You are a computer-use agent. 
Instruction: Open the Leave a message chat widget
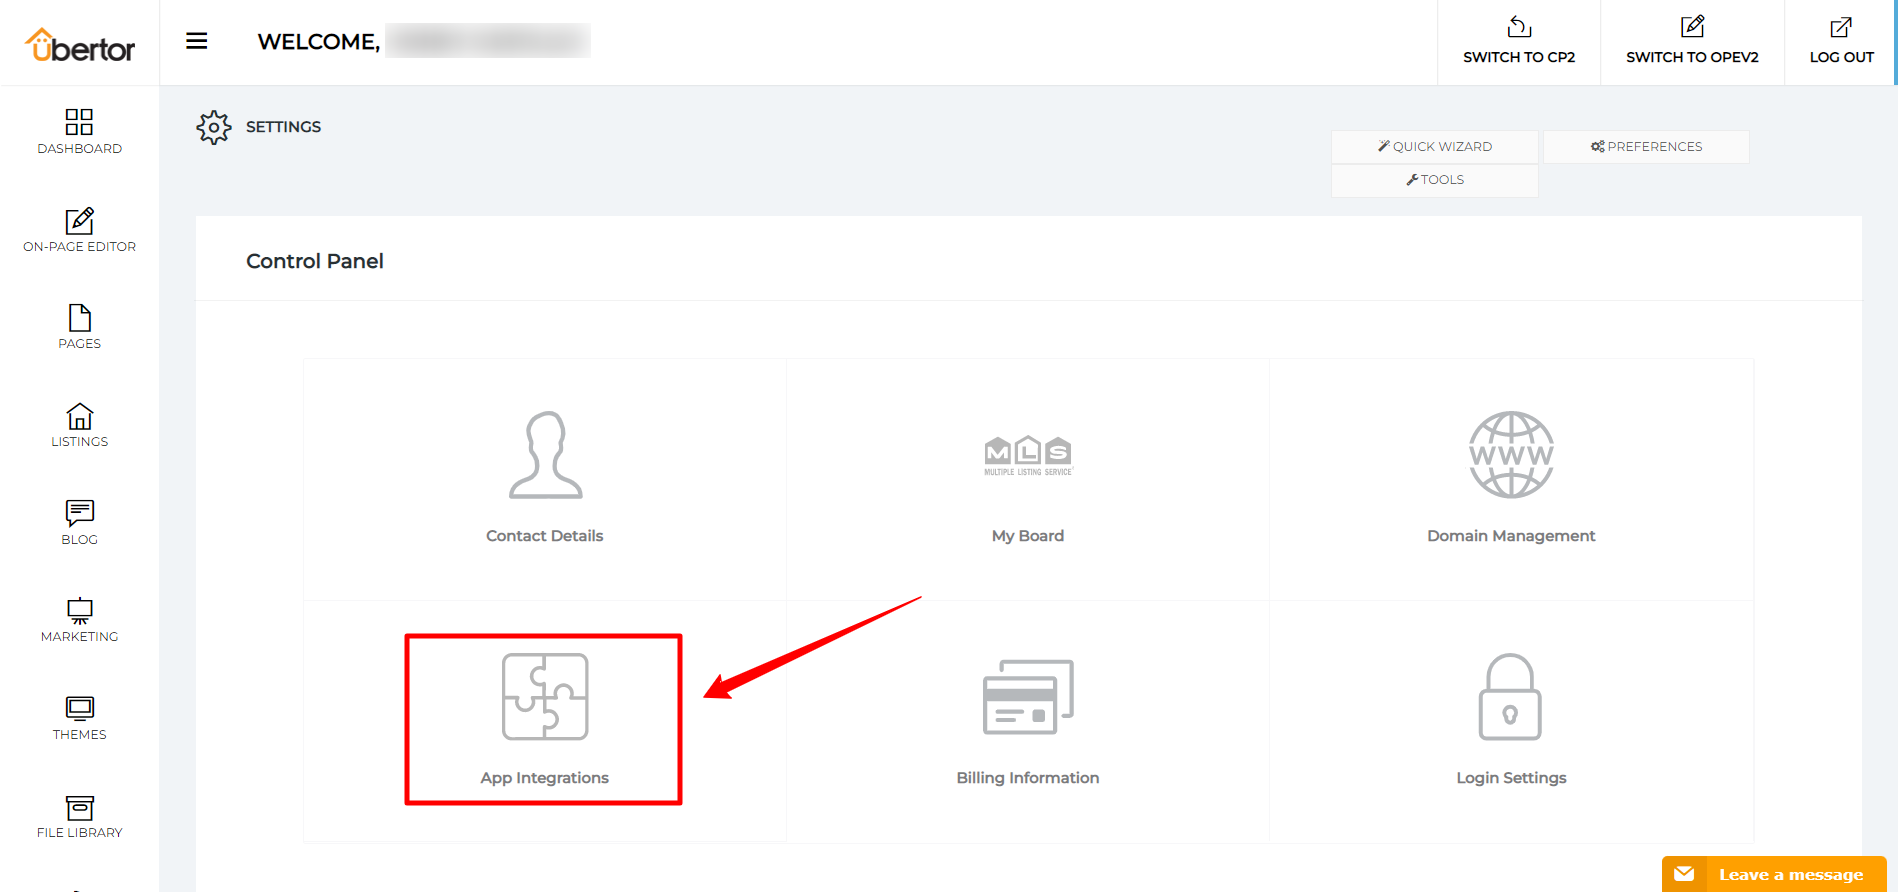(x=1774, y=874)
